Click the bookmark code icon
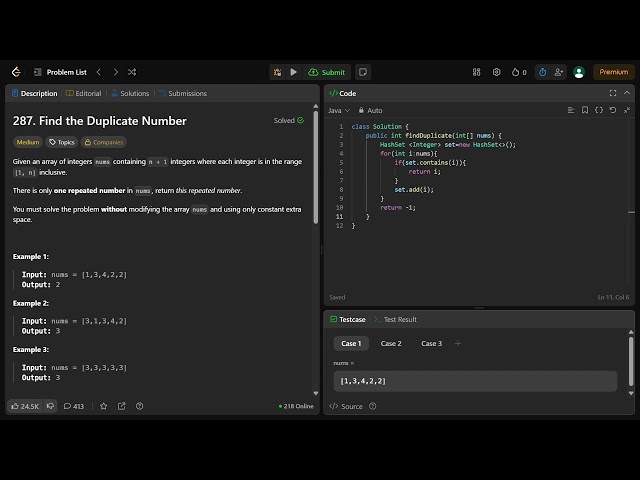This screenshot has width=640, height=480. pos(585,110)
